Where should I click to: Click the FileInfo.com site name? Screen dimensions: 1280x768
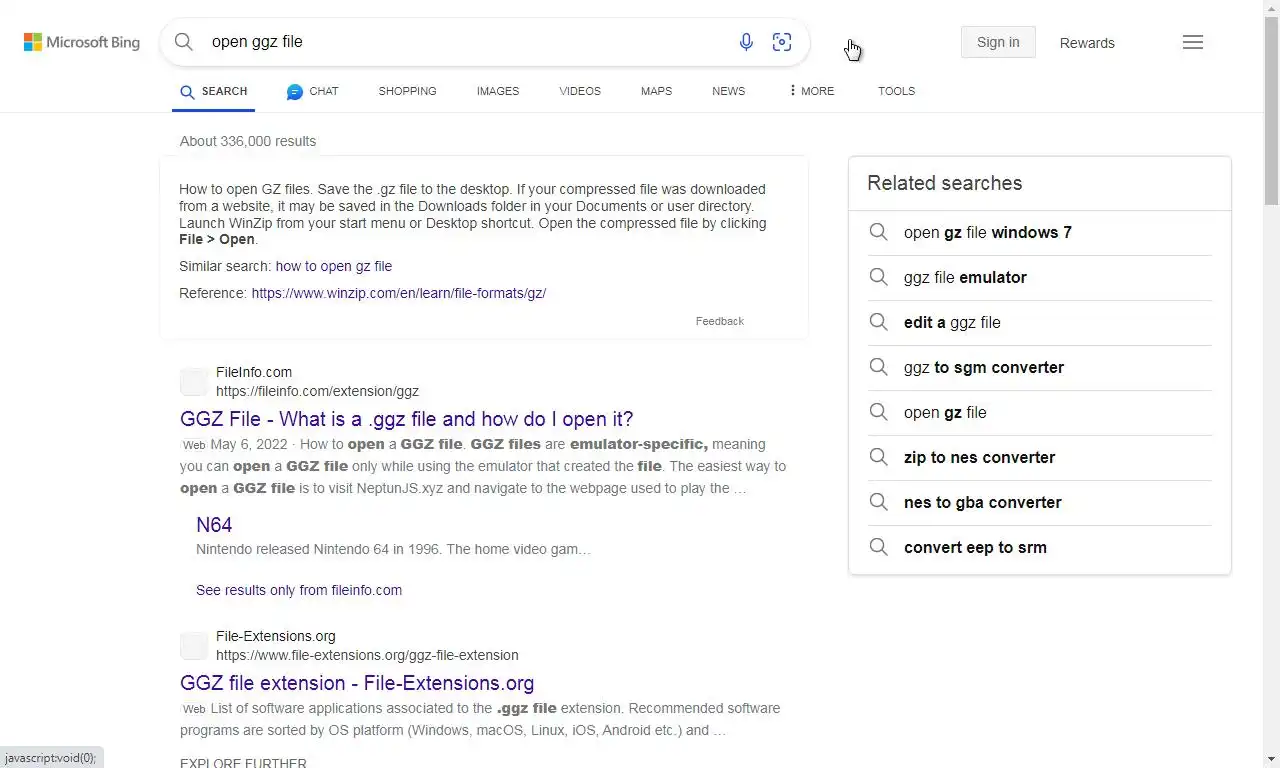254,372
